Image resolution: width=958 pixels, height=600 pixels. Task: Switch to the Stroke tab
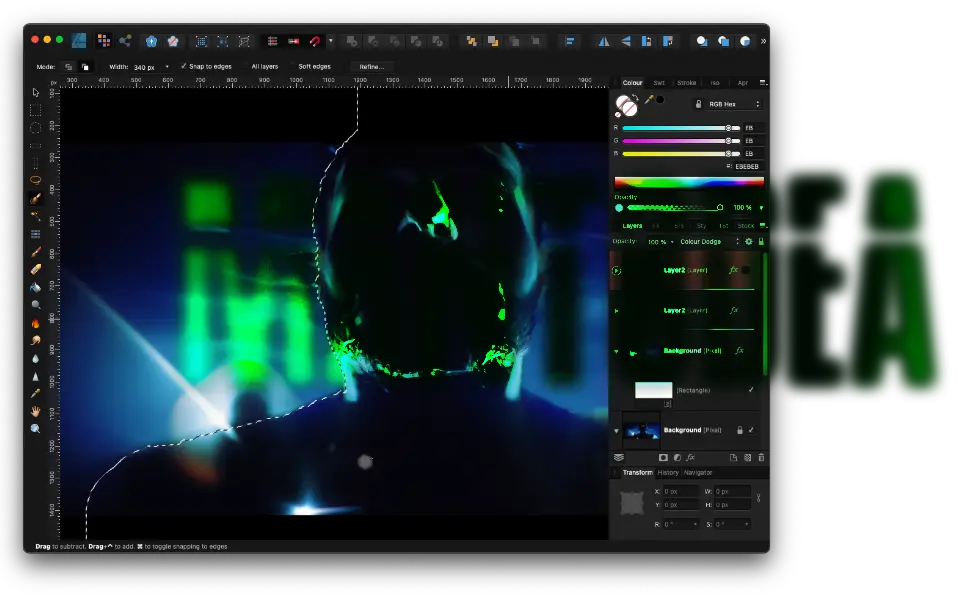click(686, 83)
